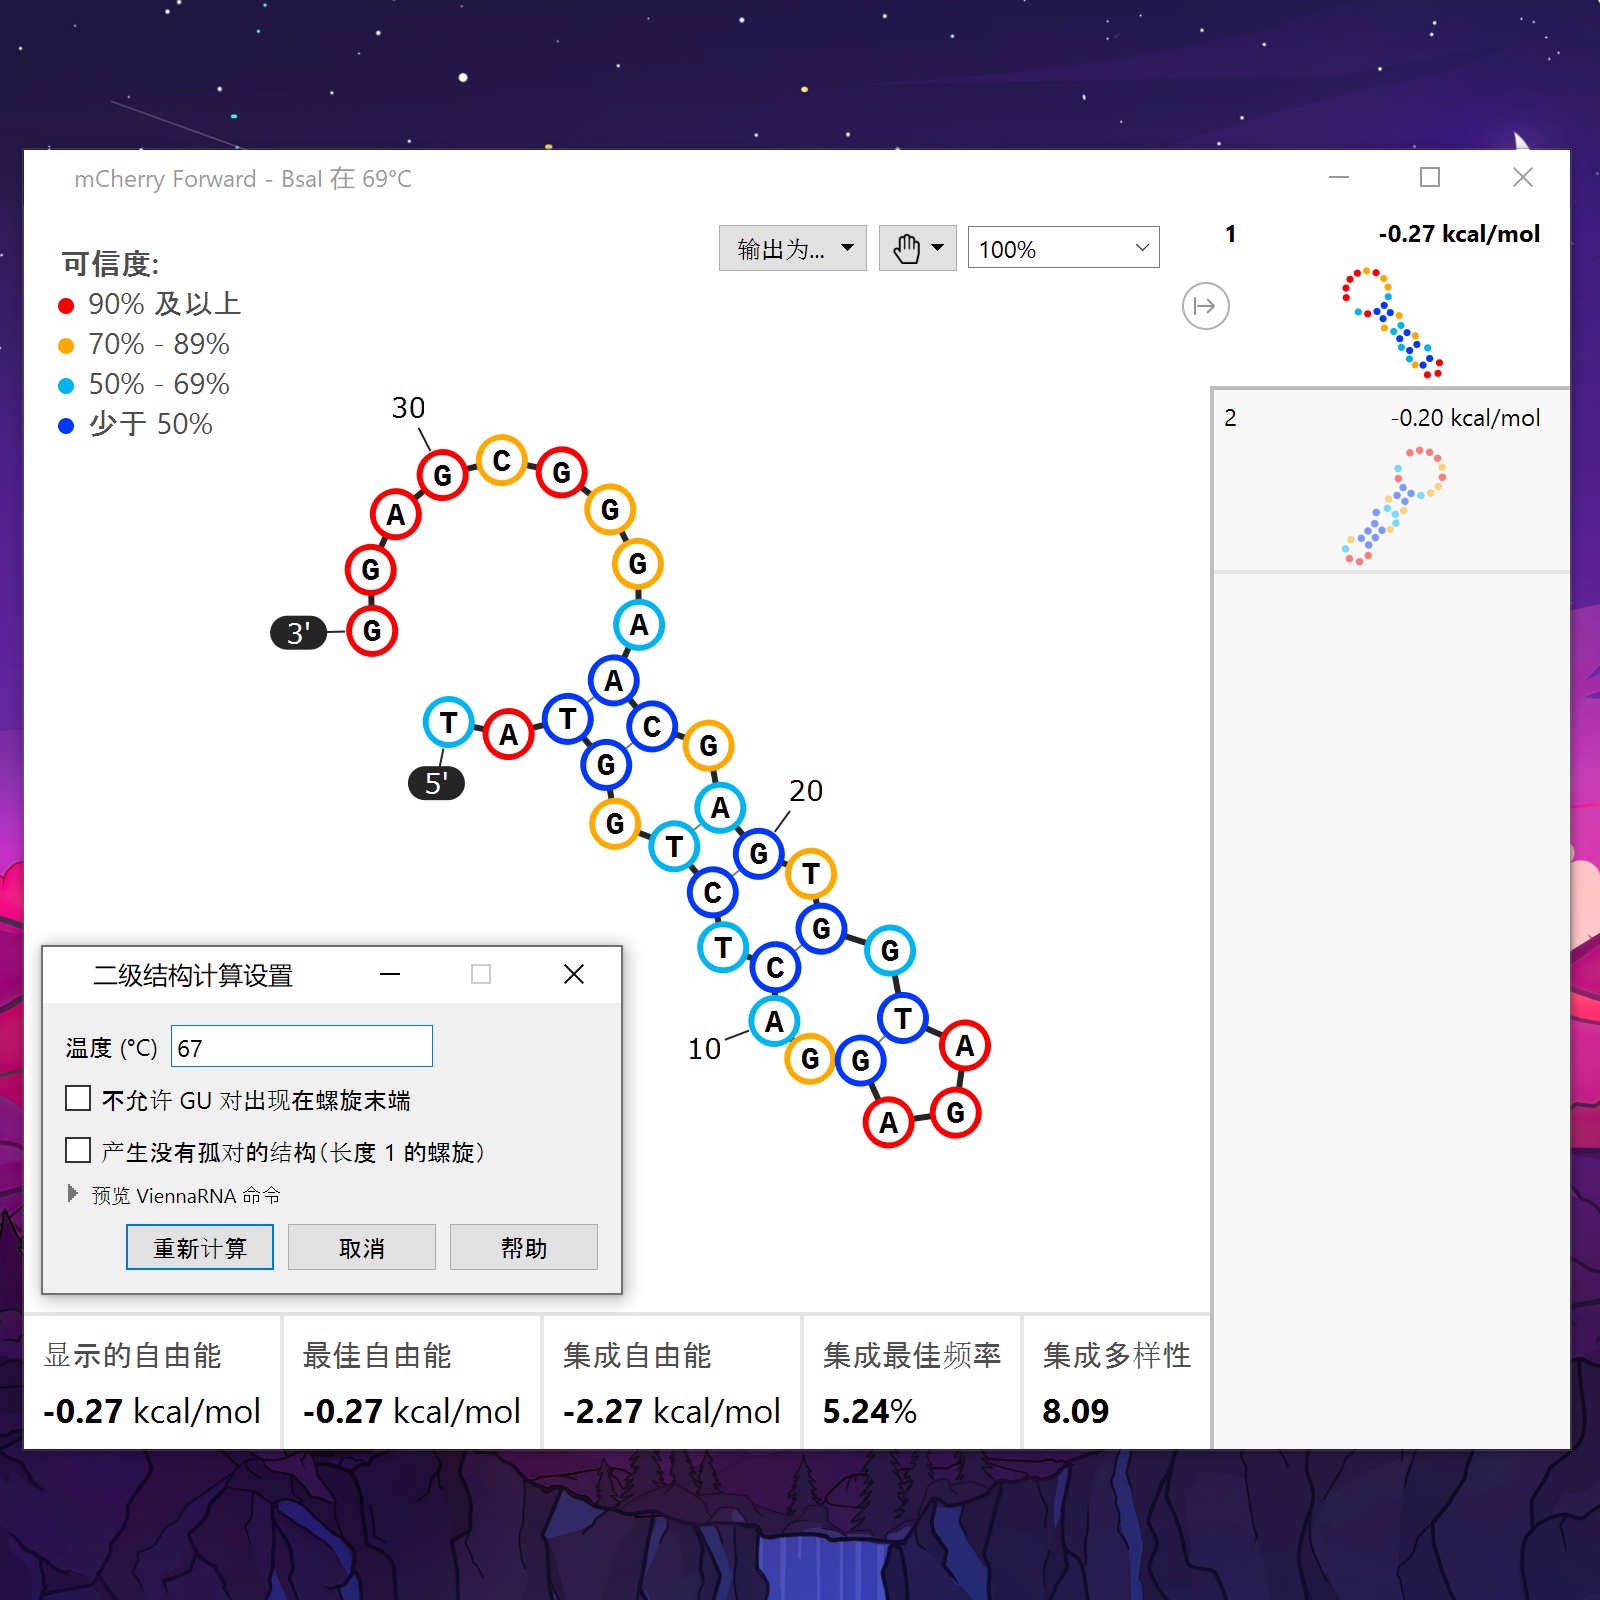This screenshot has height=1600, width=1600.
Task: Click the 帮助 button
Action: [x=523, y=1247]
